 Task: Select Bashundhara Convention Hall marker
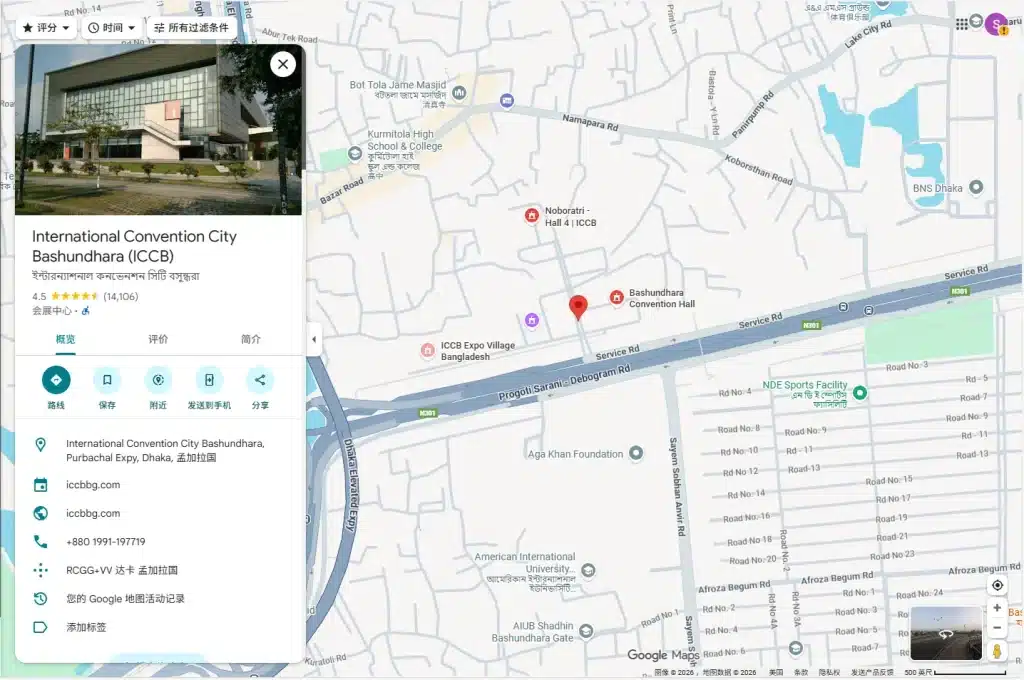click(616, 298)
